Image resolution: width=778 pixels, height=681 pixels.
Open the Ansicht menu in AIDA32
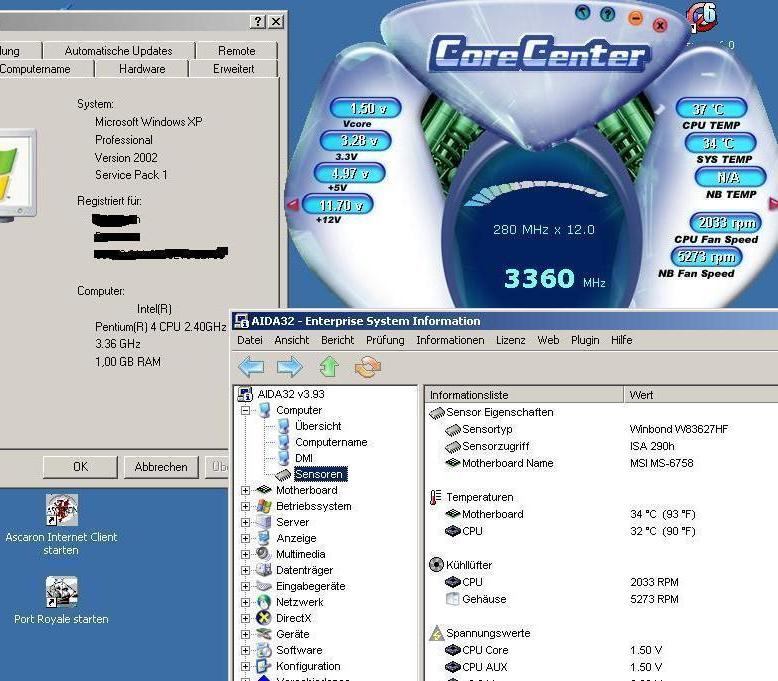pyautogui.click(x=292, y=340)
